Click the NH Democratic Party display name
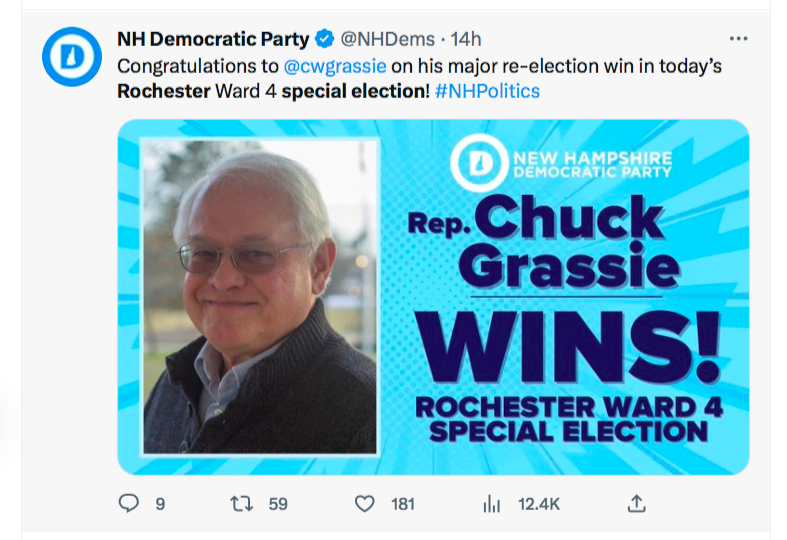Screen dimensions: 787x540 pyautogui.click(x=213, y=40)
